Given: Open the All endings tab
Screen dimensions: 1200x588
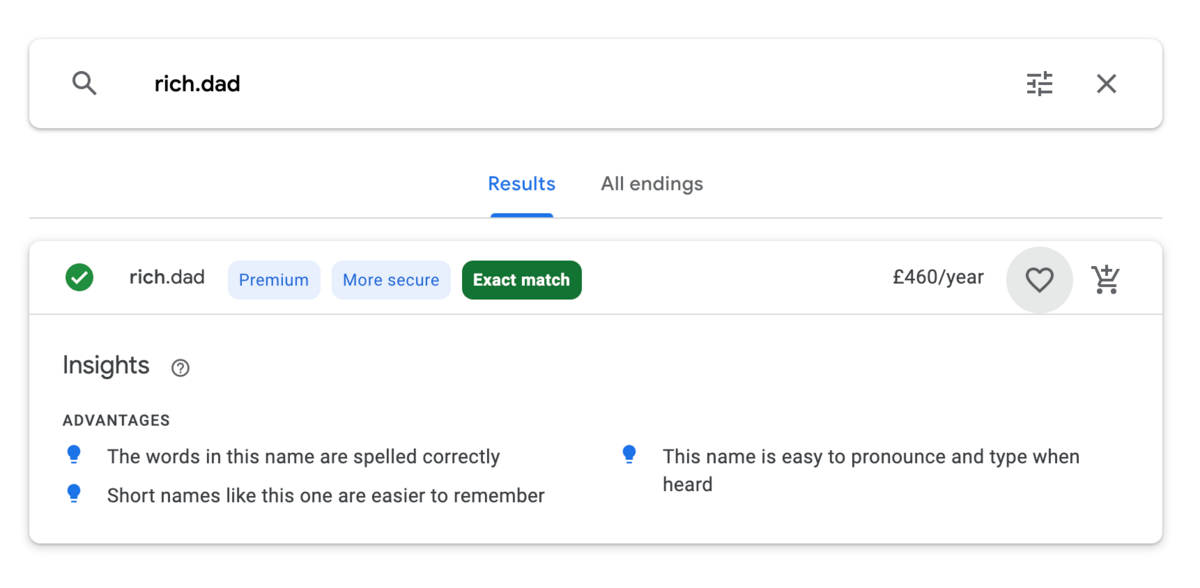Looking at the screenshot, I should point(652,184).
